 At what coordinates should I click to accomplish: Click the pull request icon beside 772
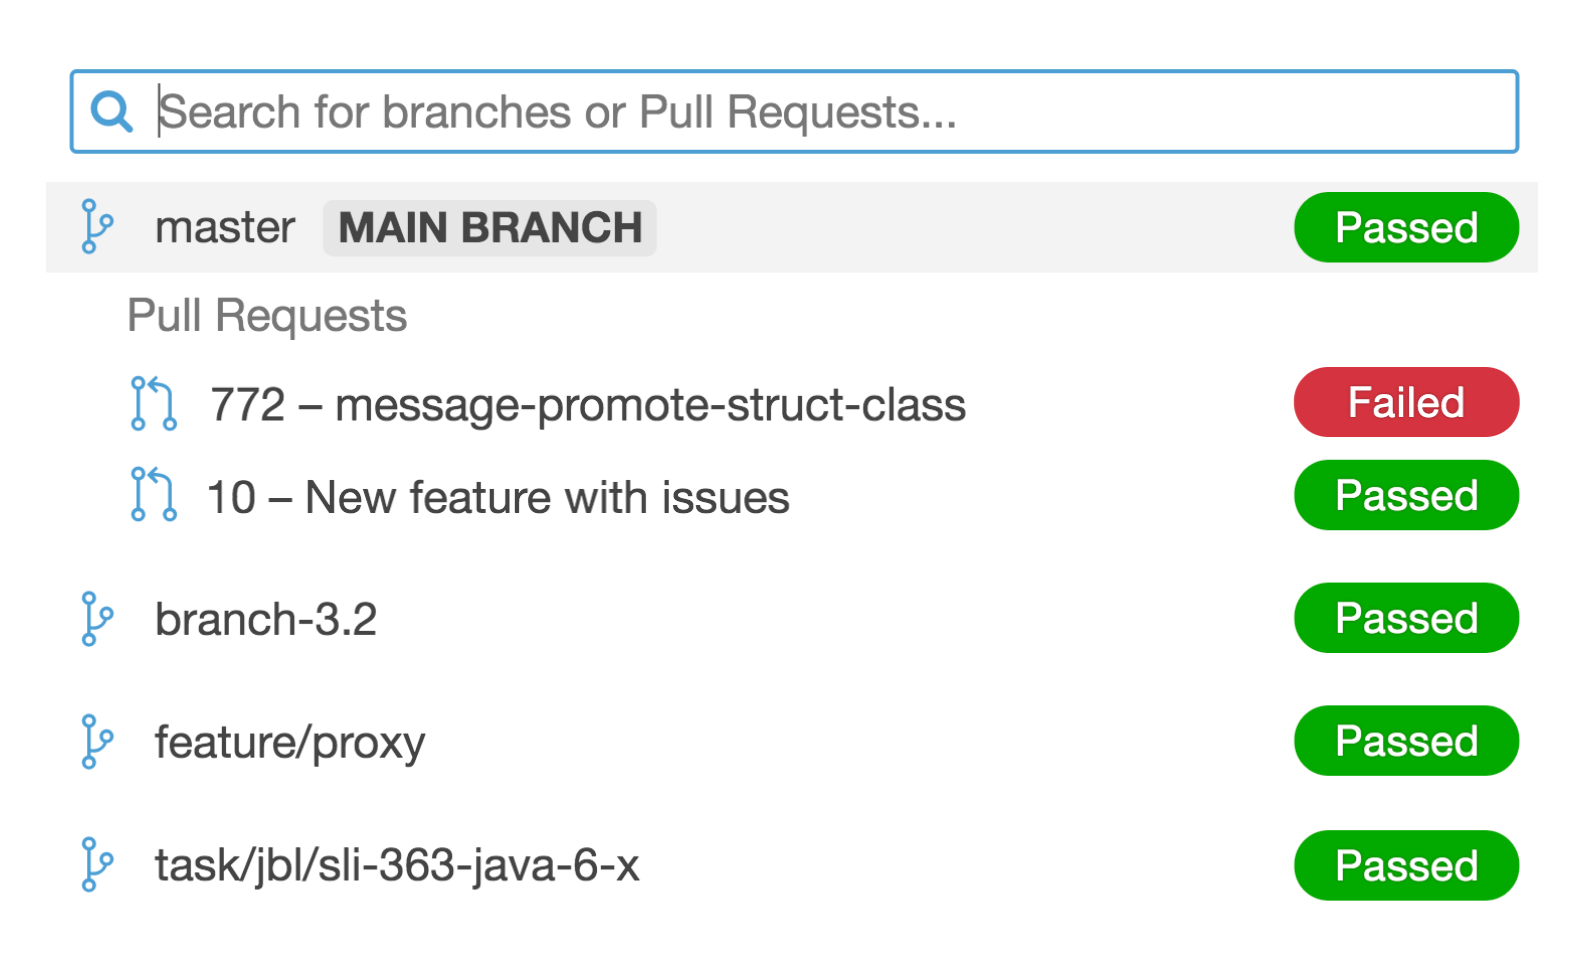(x=153, y=403)
